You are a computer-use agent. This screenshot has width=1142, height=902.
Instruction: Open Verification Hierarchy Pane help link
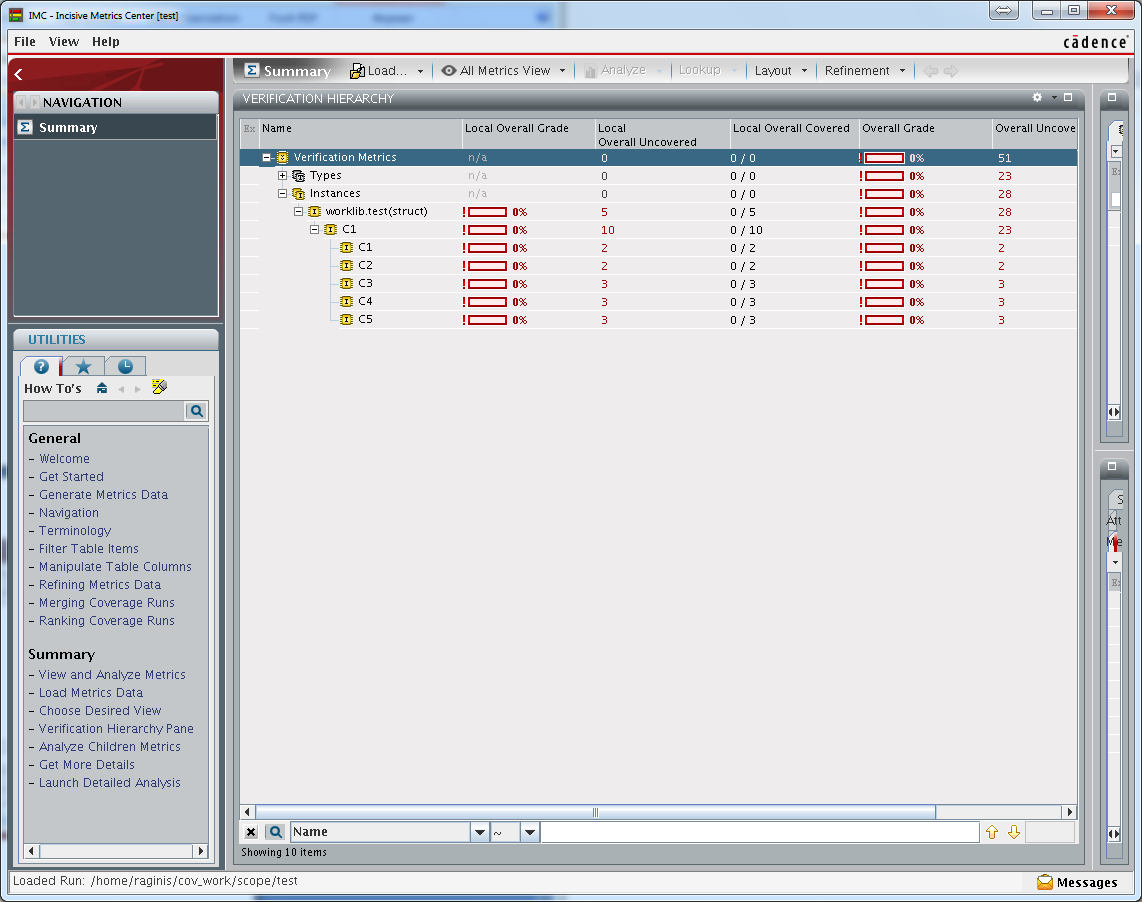tap(117, 729)
